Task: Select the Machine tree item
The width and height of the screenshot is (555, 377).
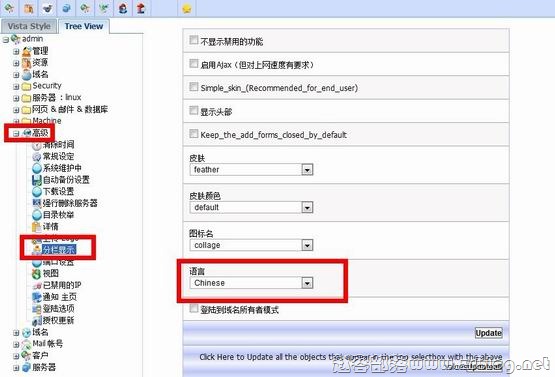Action: [47, 121]
